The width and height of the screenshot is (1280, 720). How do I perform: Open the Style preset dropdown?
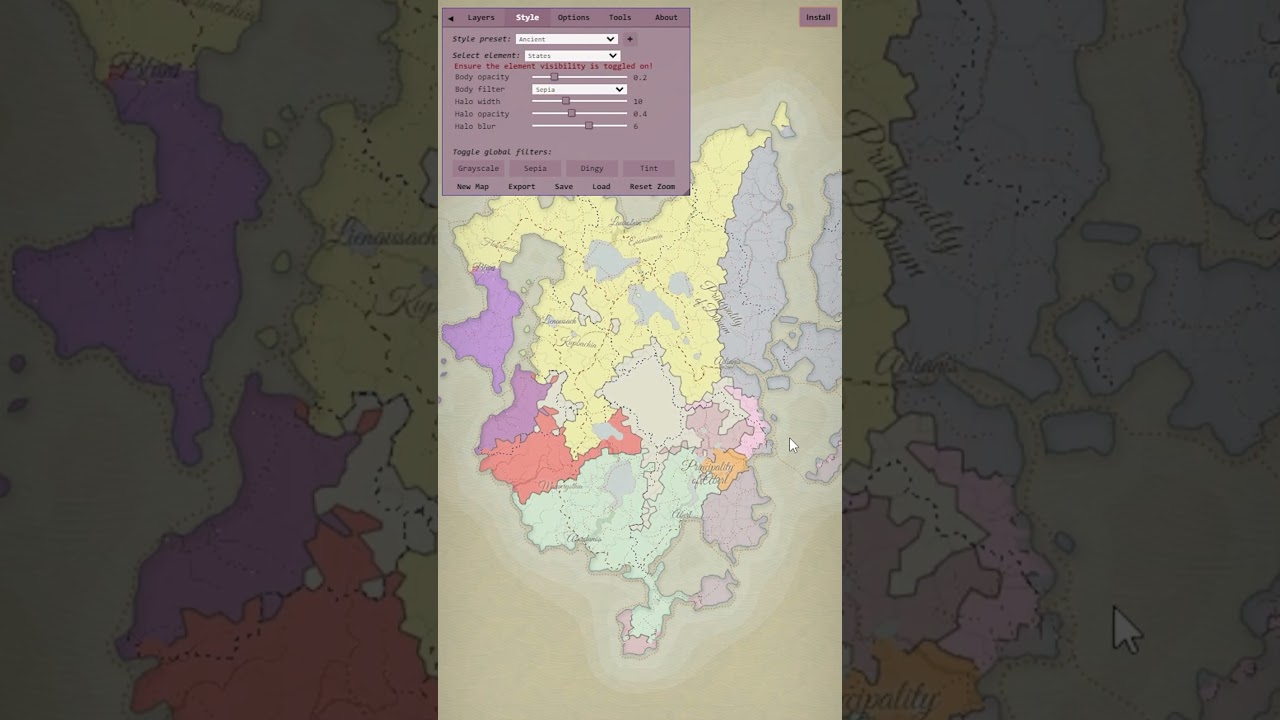point(567,39)
